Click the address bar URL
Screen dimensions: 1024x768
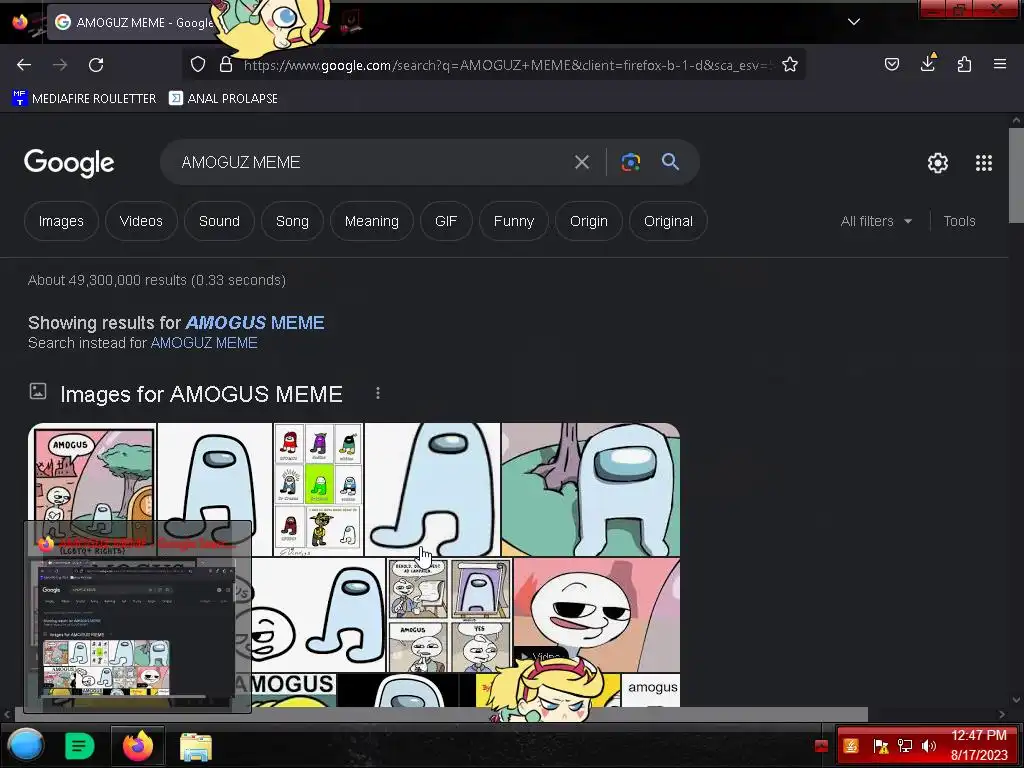(507, 65)
